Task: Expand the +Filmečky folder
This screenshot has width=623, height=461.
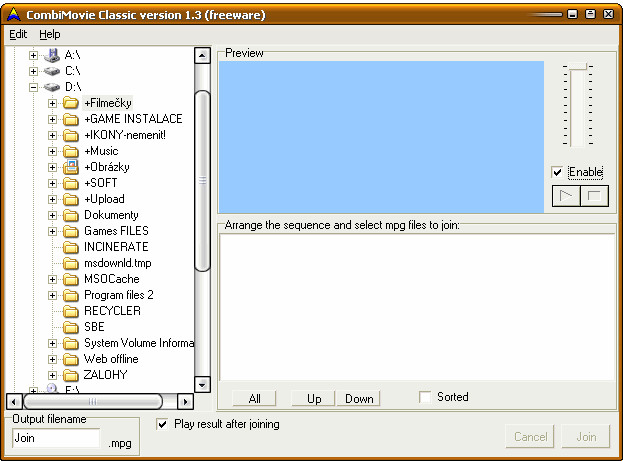Action: pos(52,103)
